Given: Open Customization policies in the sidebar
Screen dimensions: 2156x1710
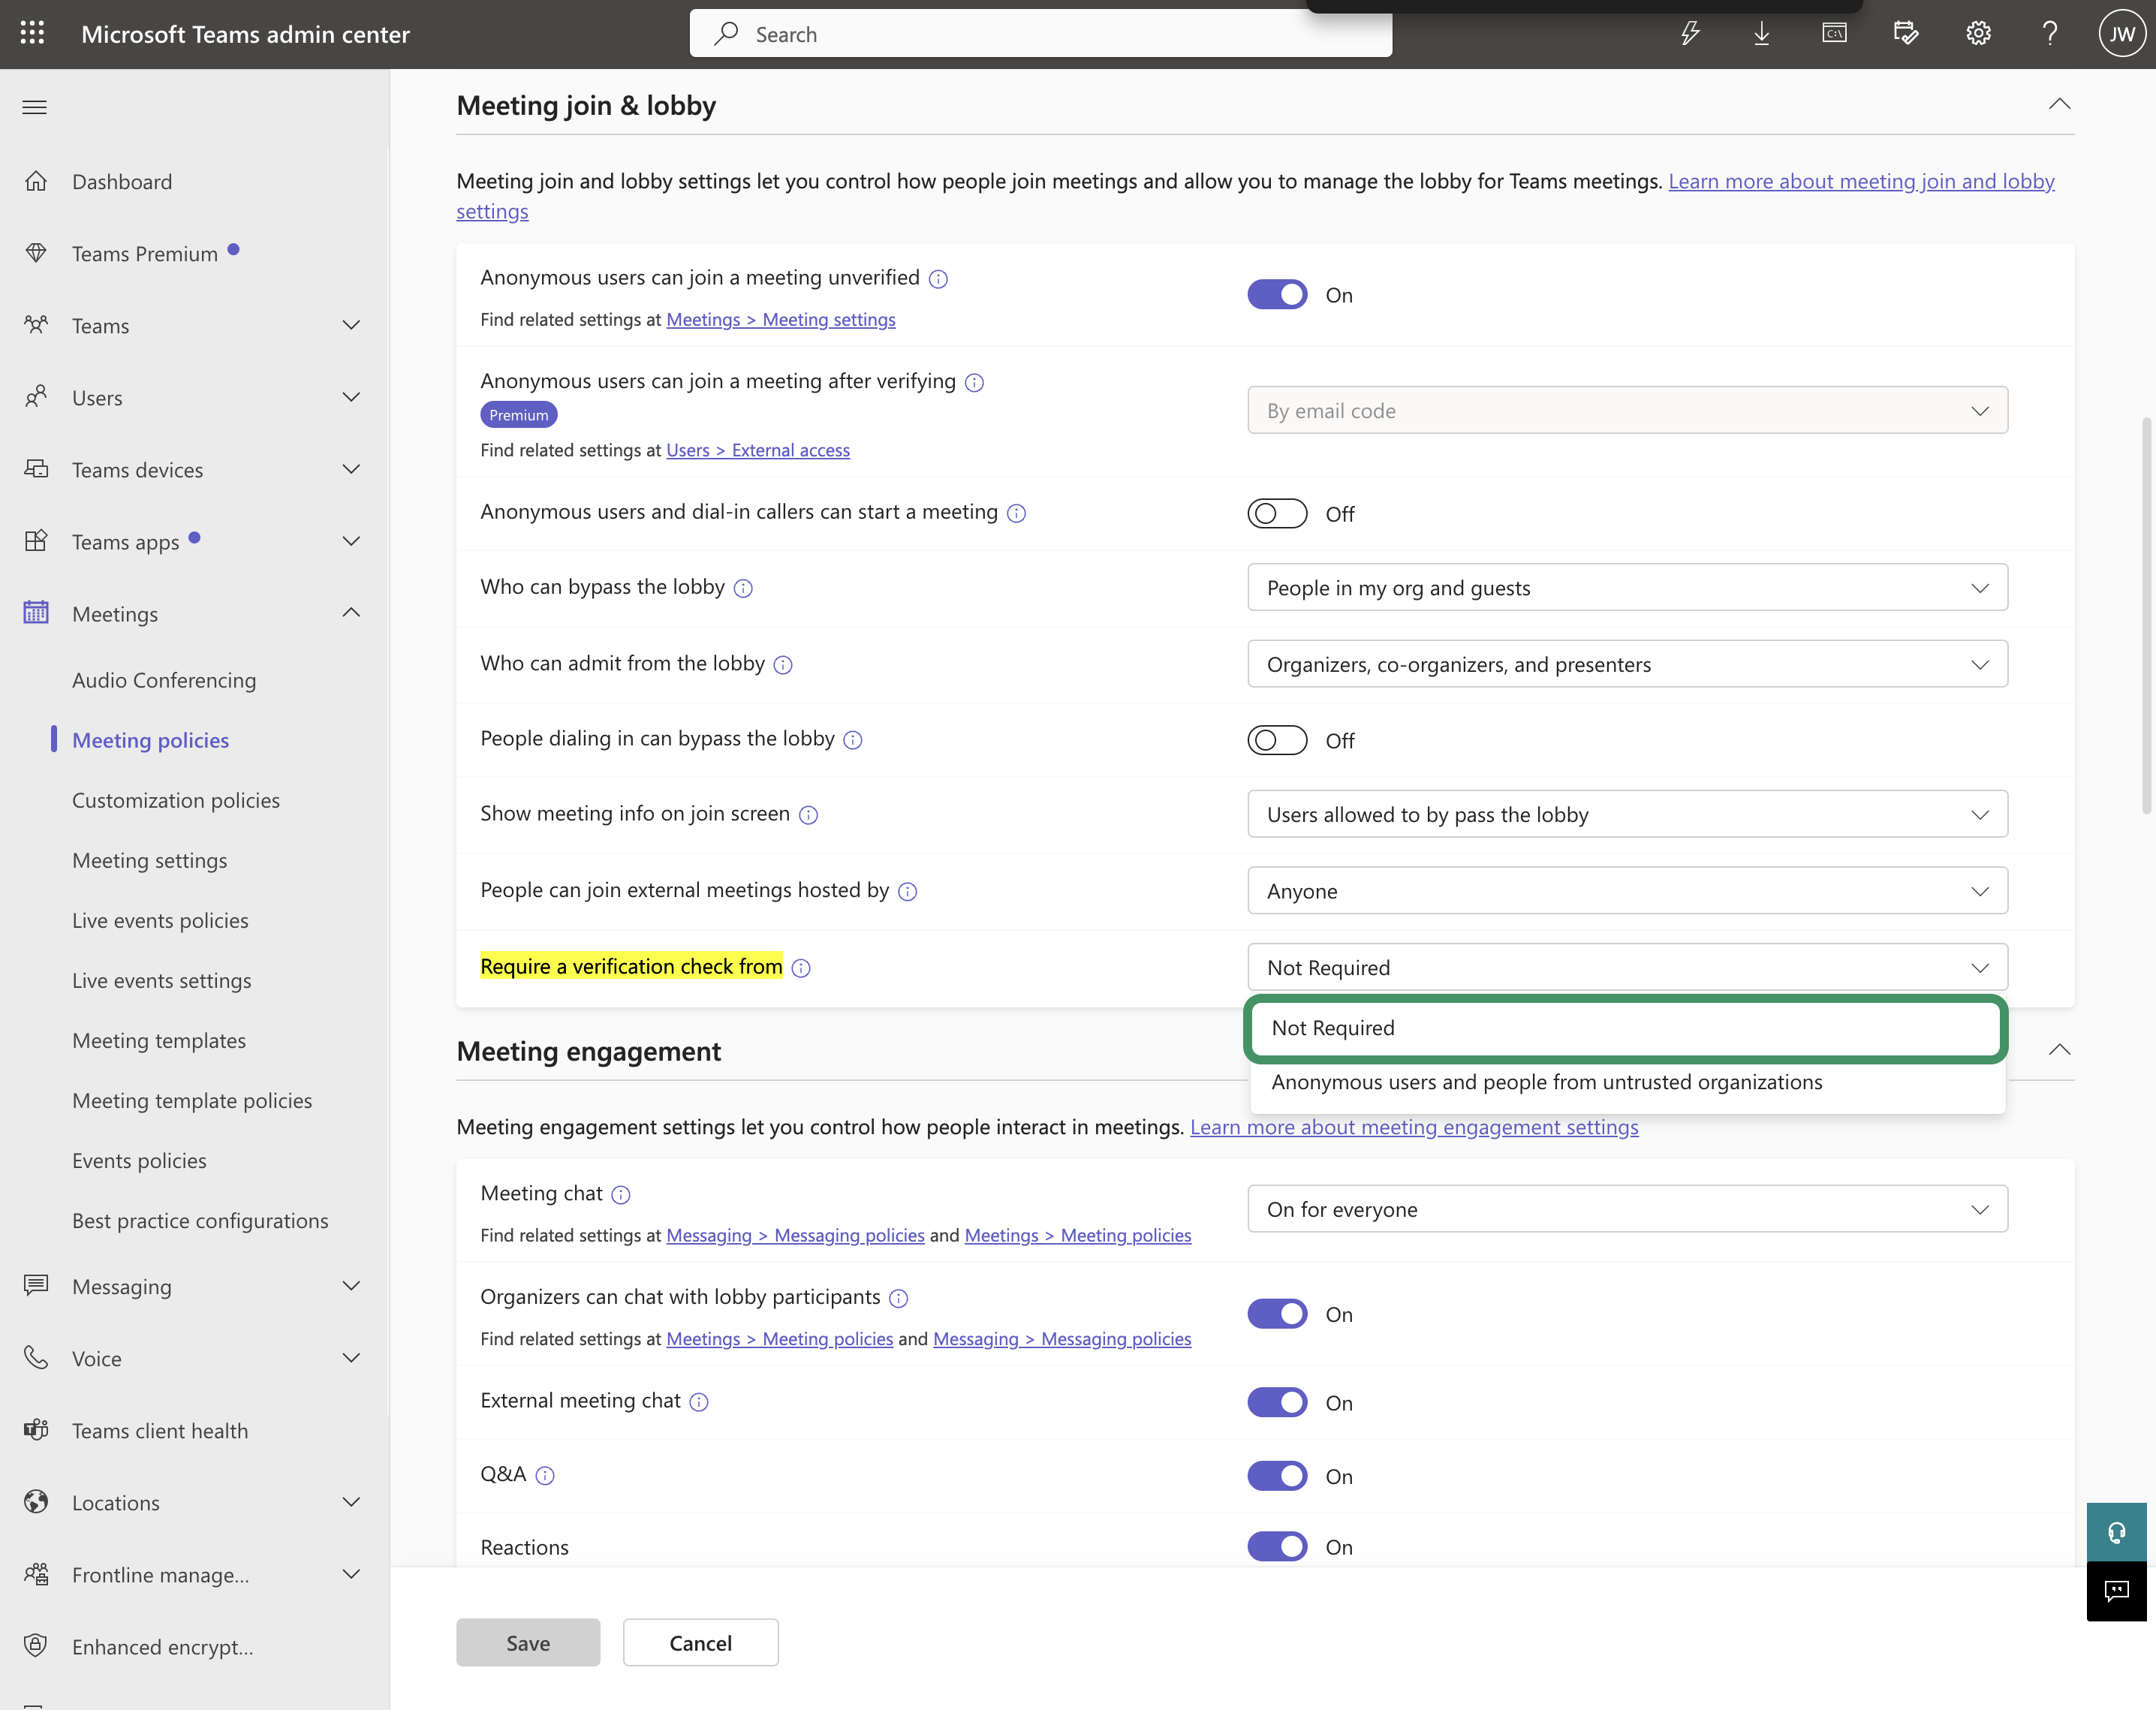Looking at the screenshot, I should tap(176, 800).
